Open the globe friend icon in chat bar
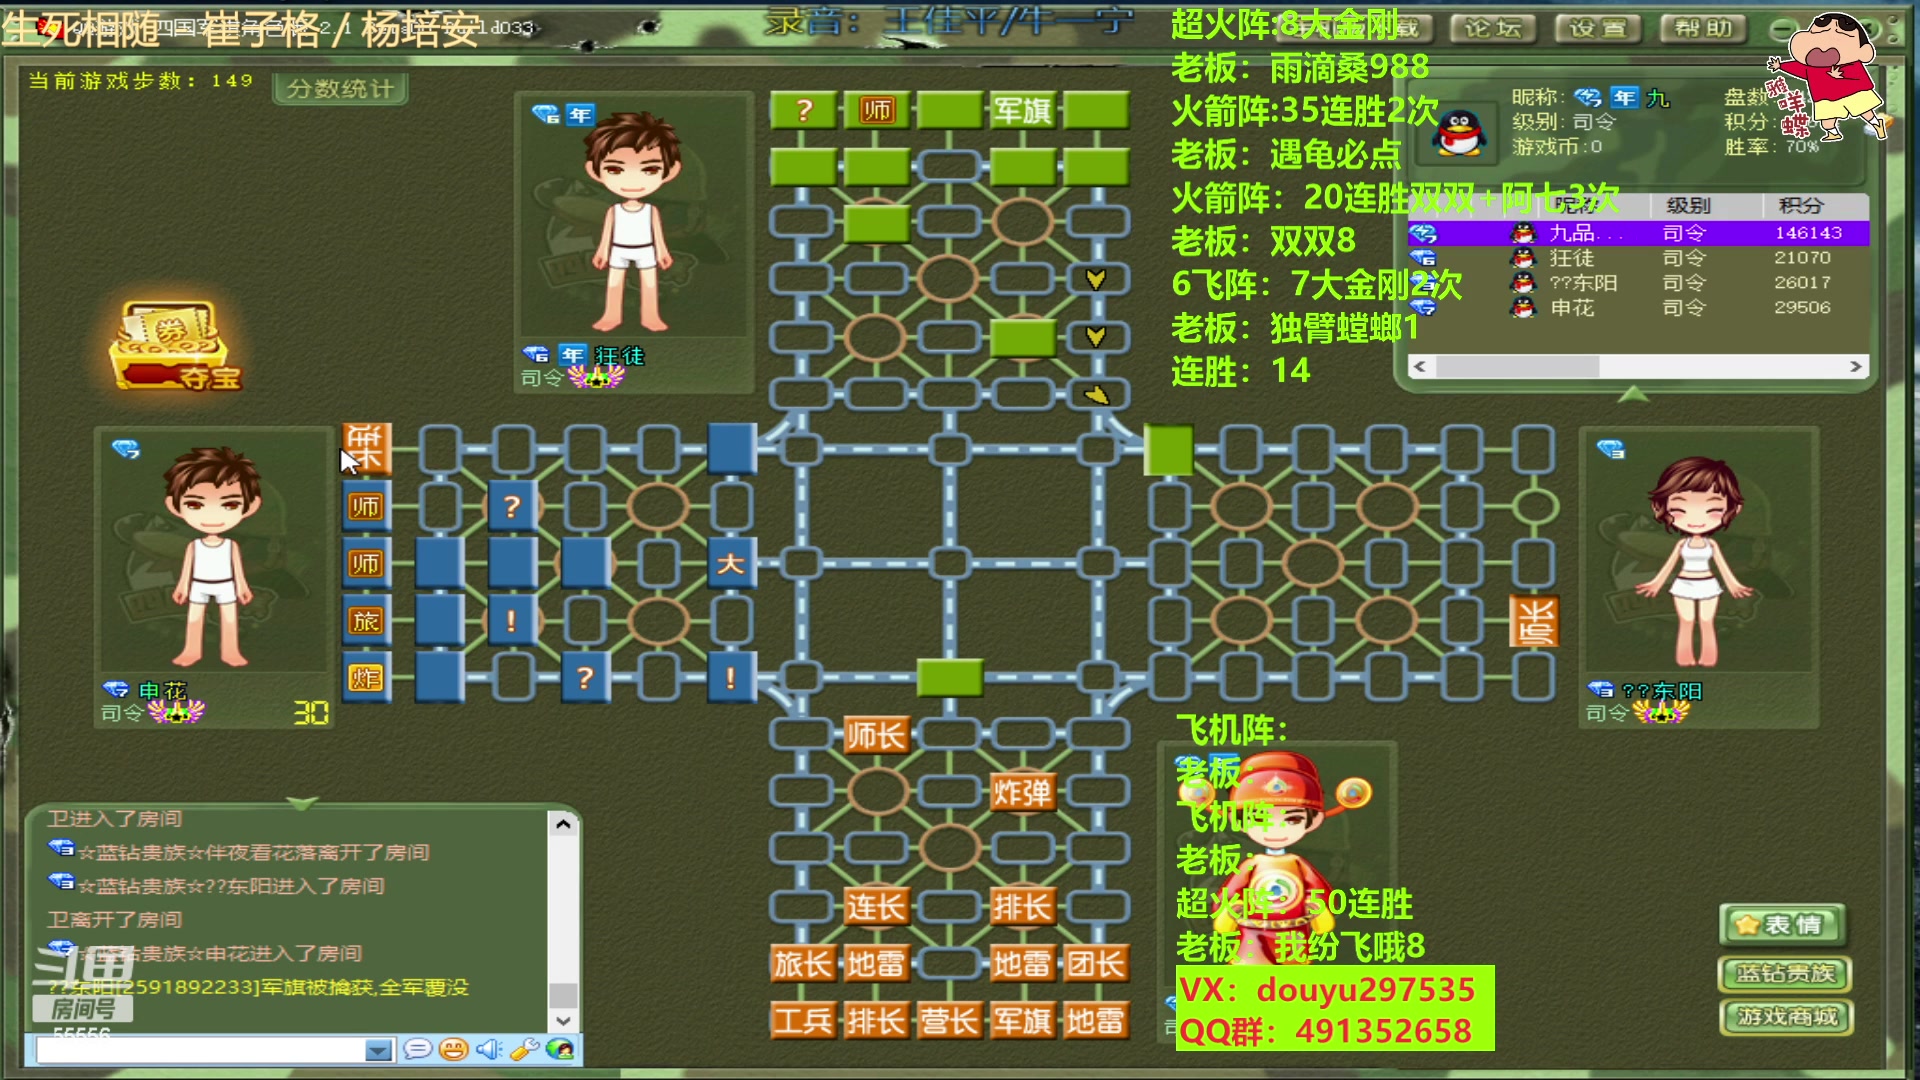1920x1080 pixels. pyautogui.click(x=560, y=1049)
